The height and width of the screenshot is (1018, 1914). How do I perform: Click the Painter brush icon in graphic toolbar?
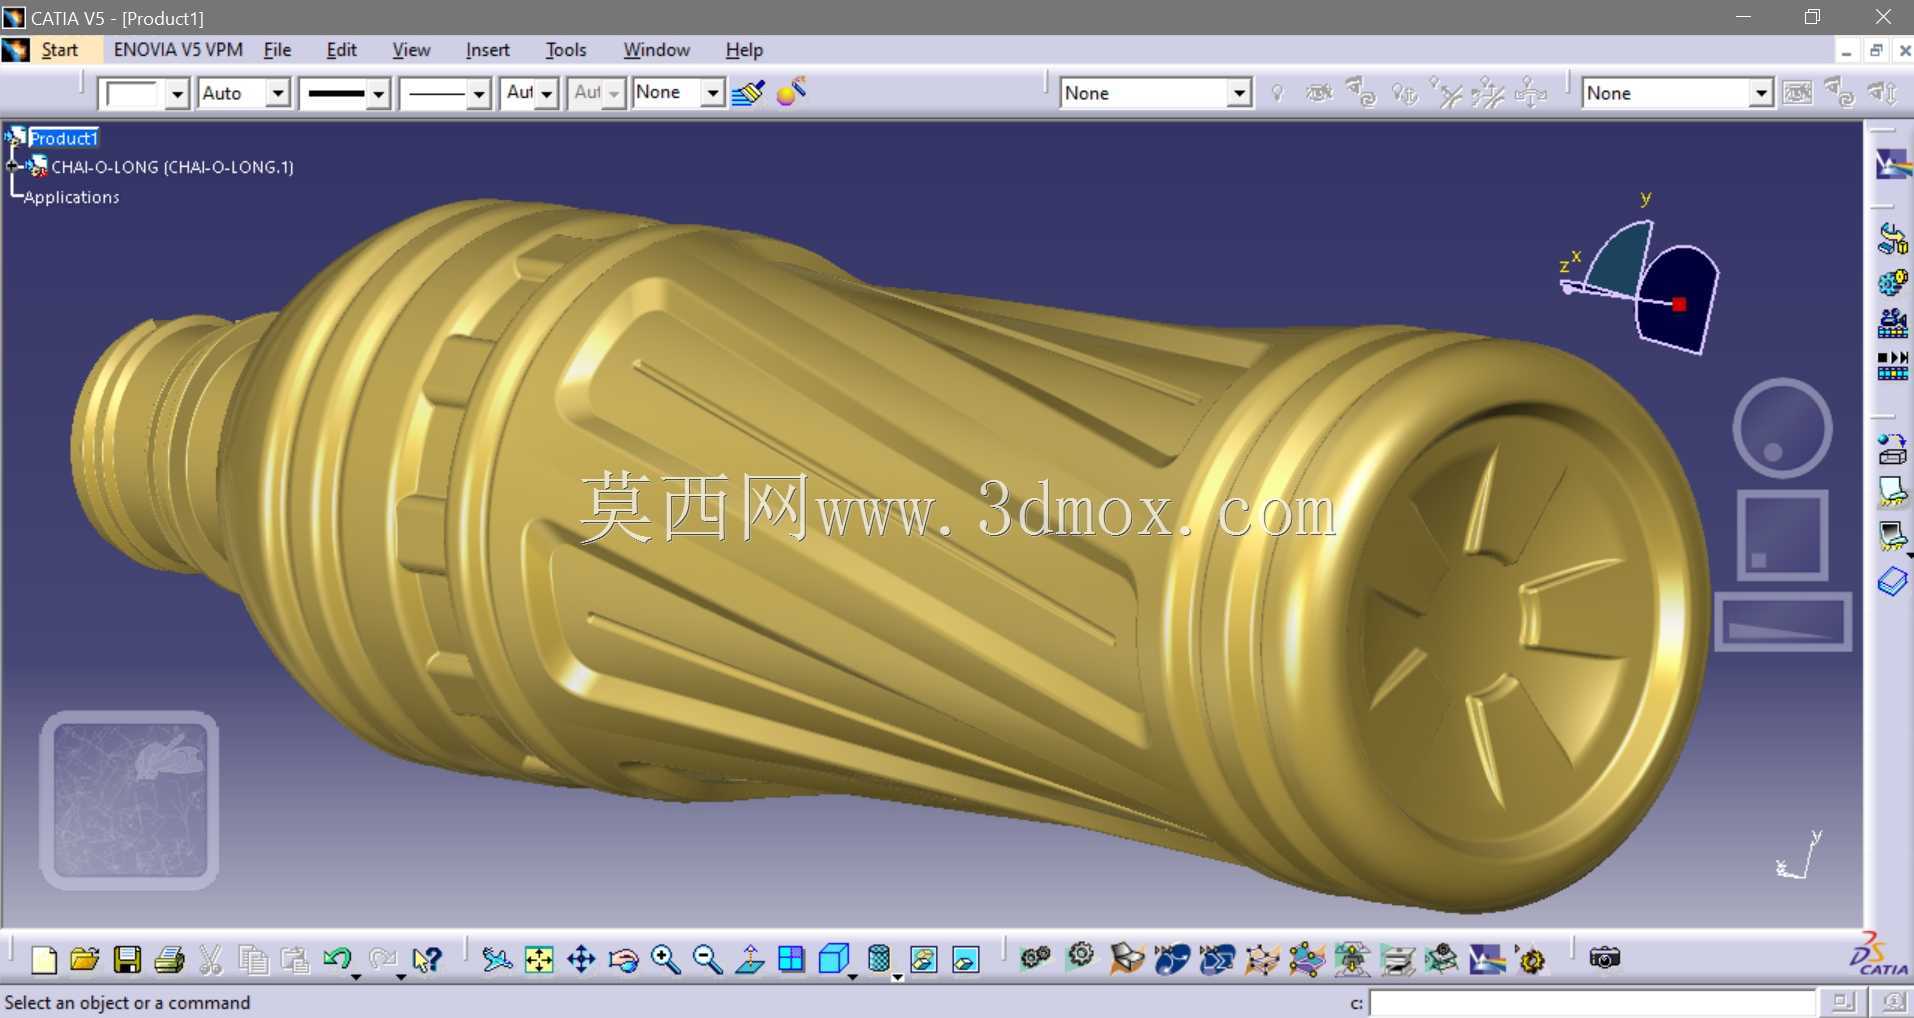(748, 93)
